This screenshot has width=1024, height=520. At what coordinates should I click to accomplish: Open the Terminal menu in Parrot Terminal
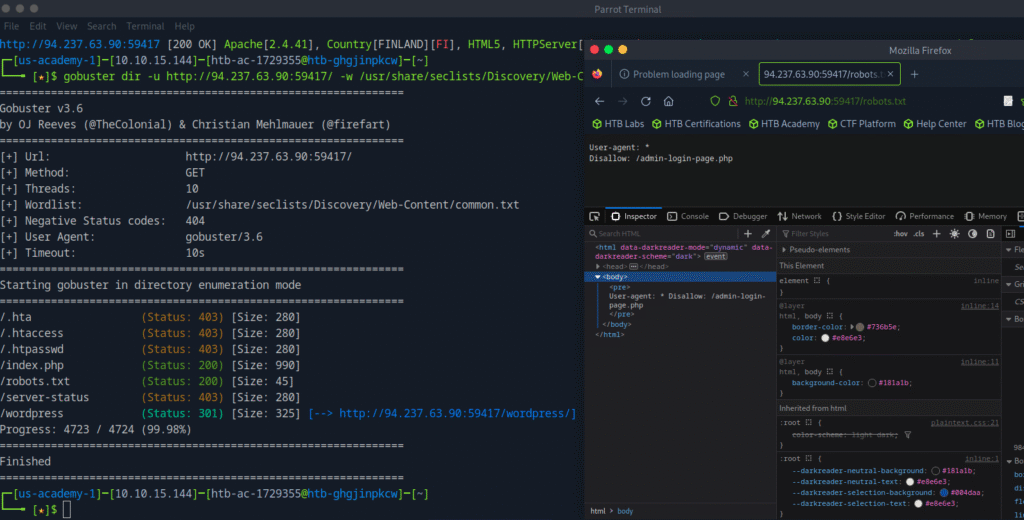pos(145,26)
